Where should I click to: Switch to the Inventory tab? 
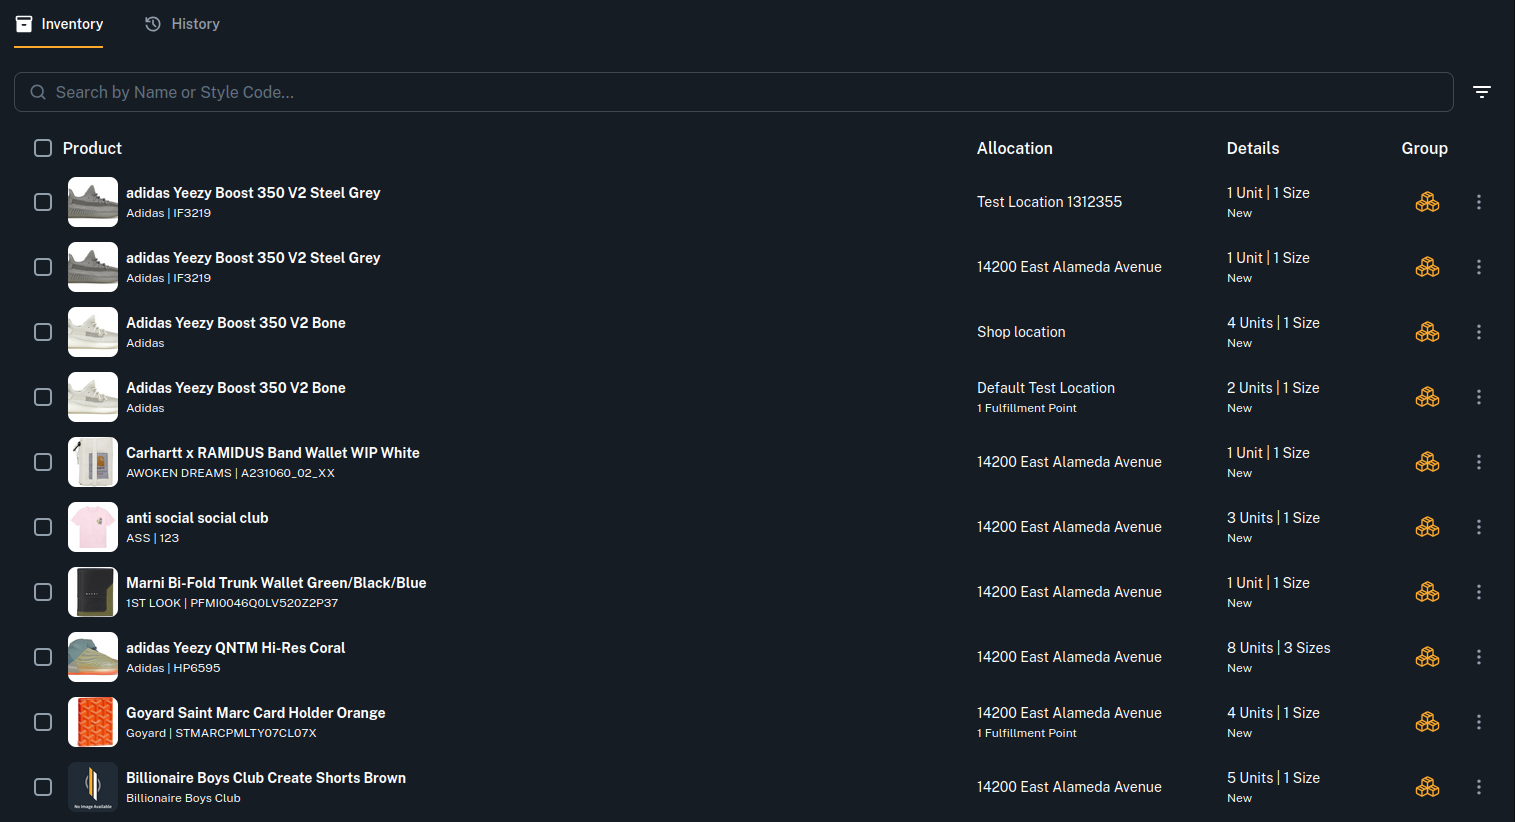click(x=59, y=24)
